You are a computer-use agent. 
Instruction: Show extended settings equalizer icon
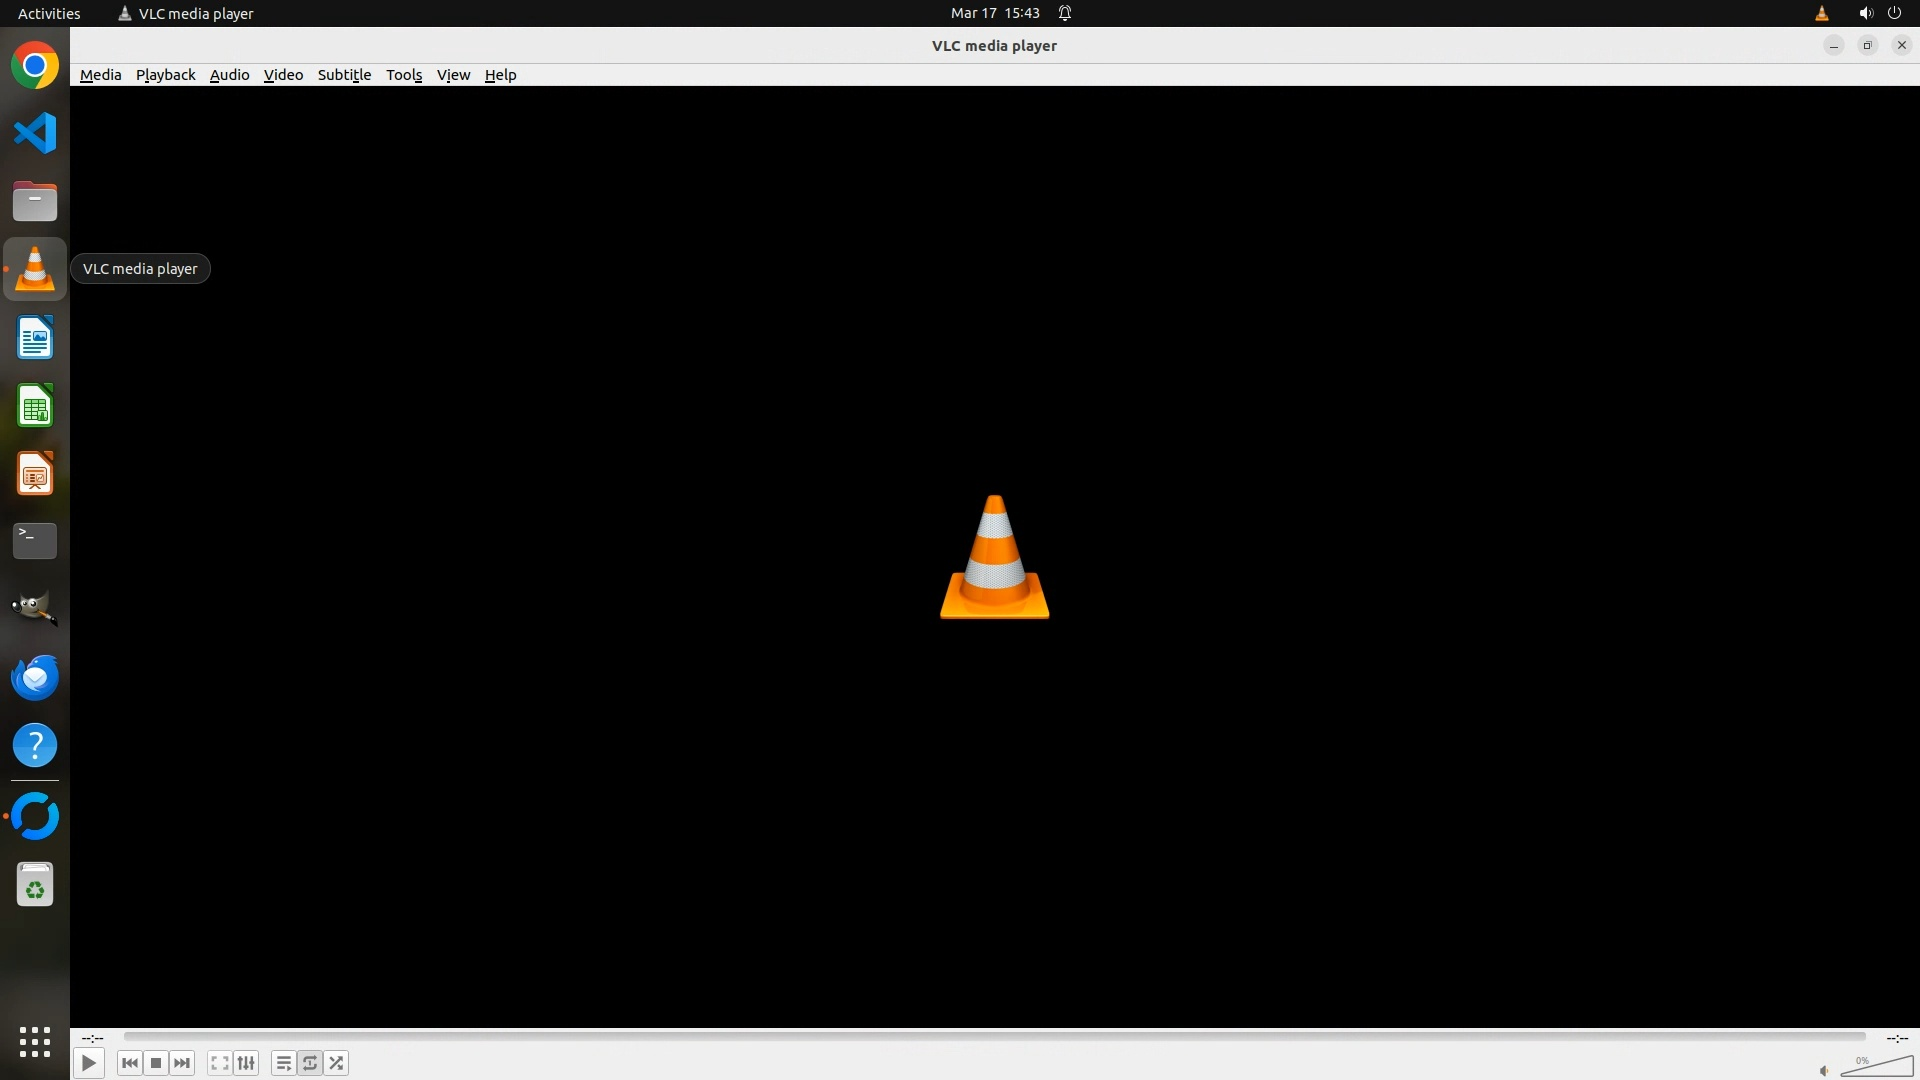click(246, 1063)
